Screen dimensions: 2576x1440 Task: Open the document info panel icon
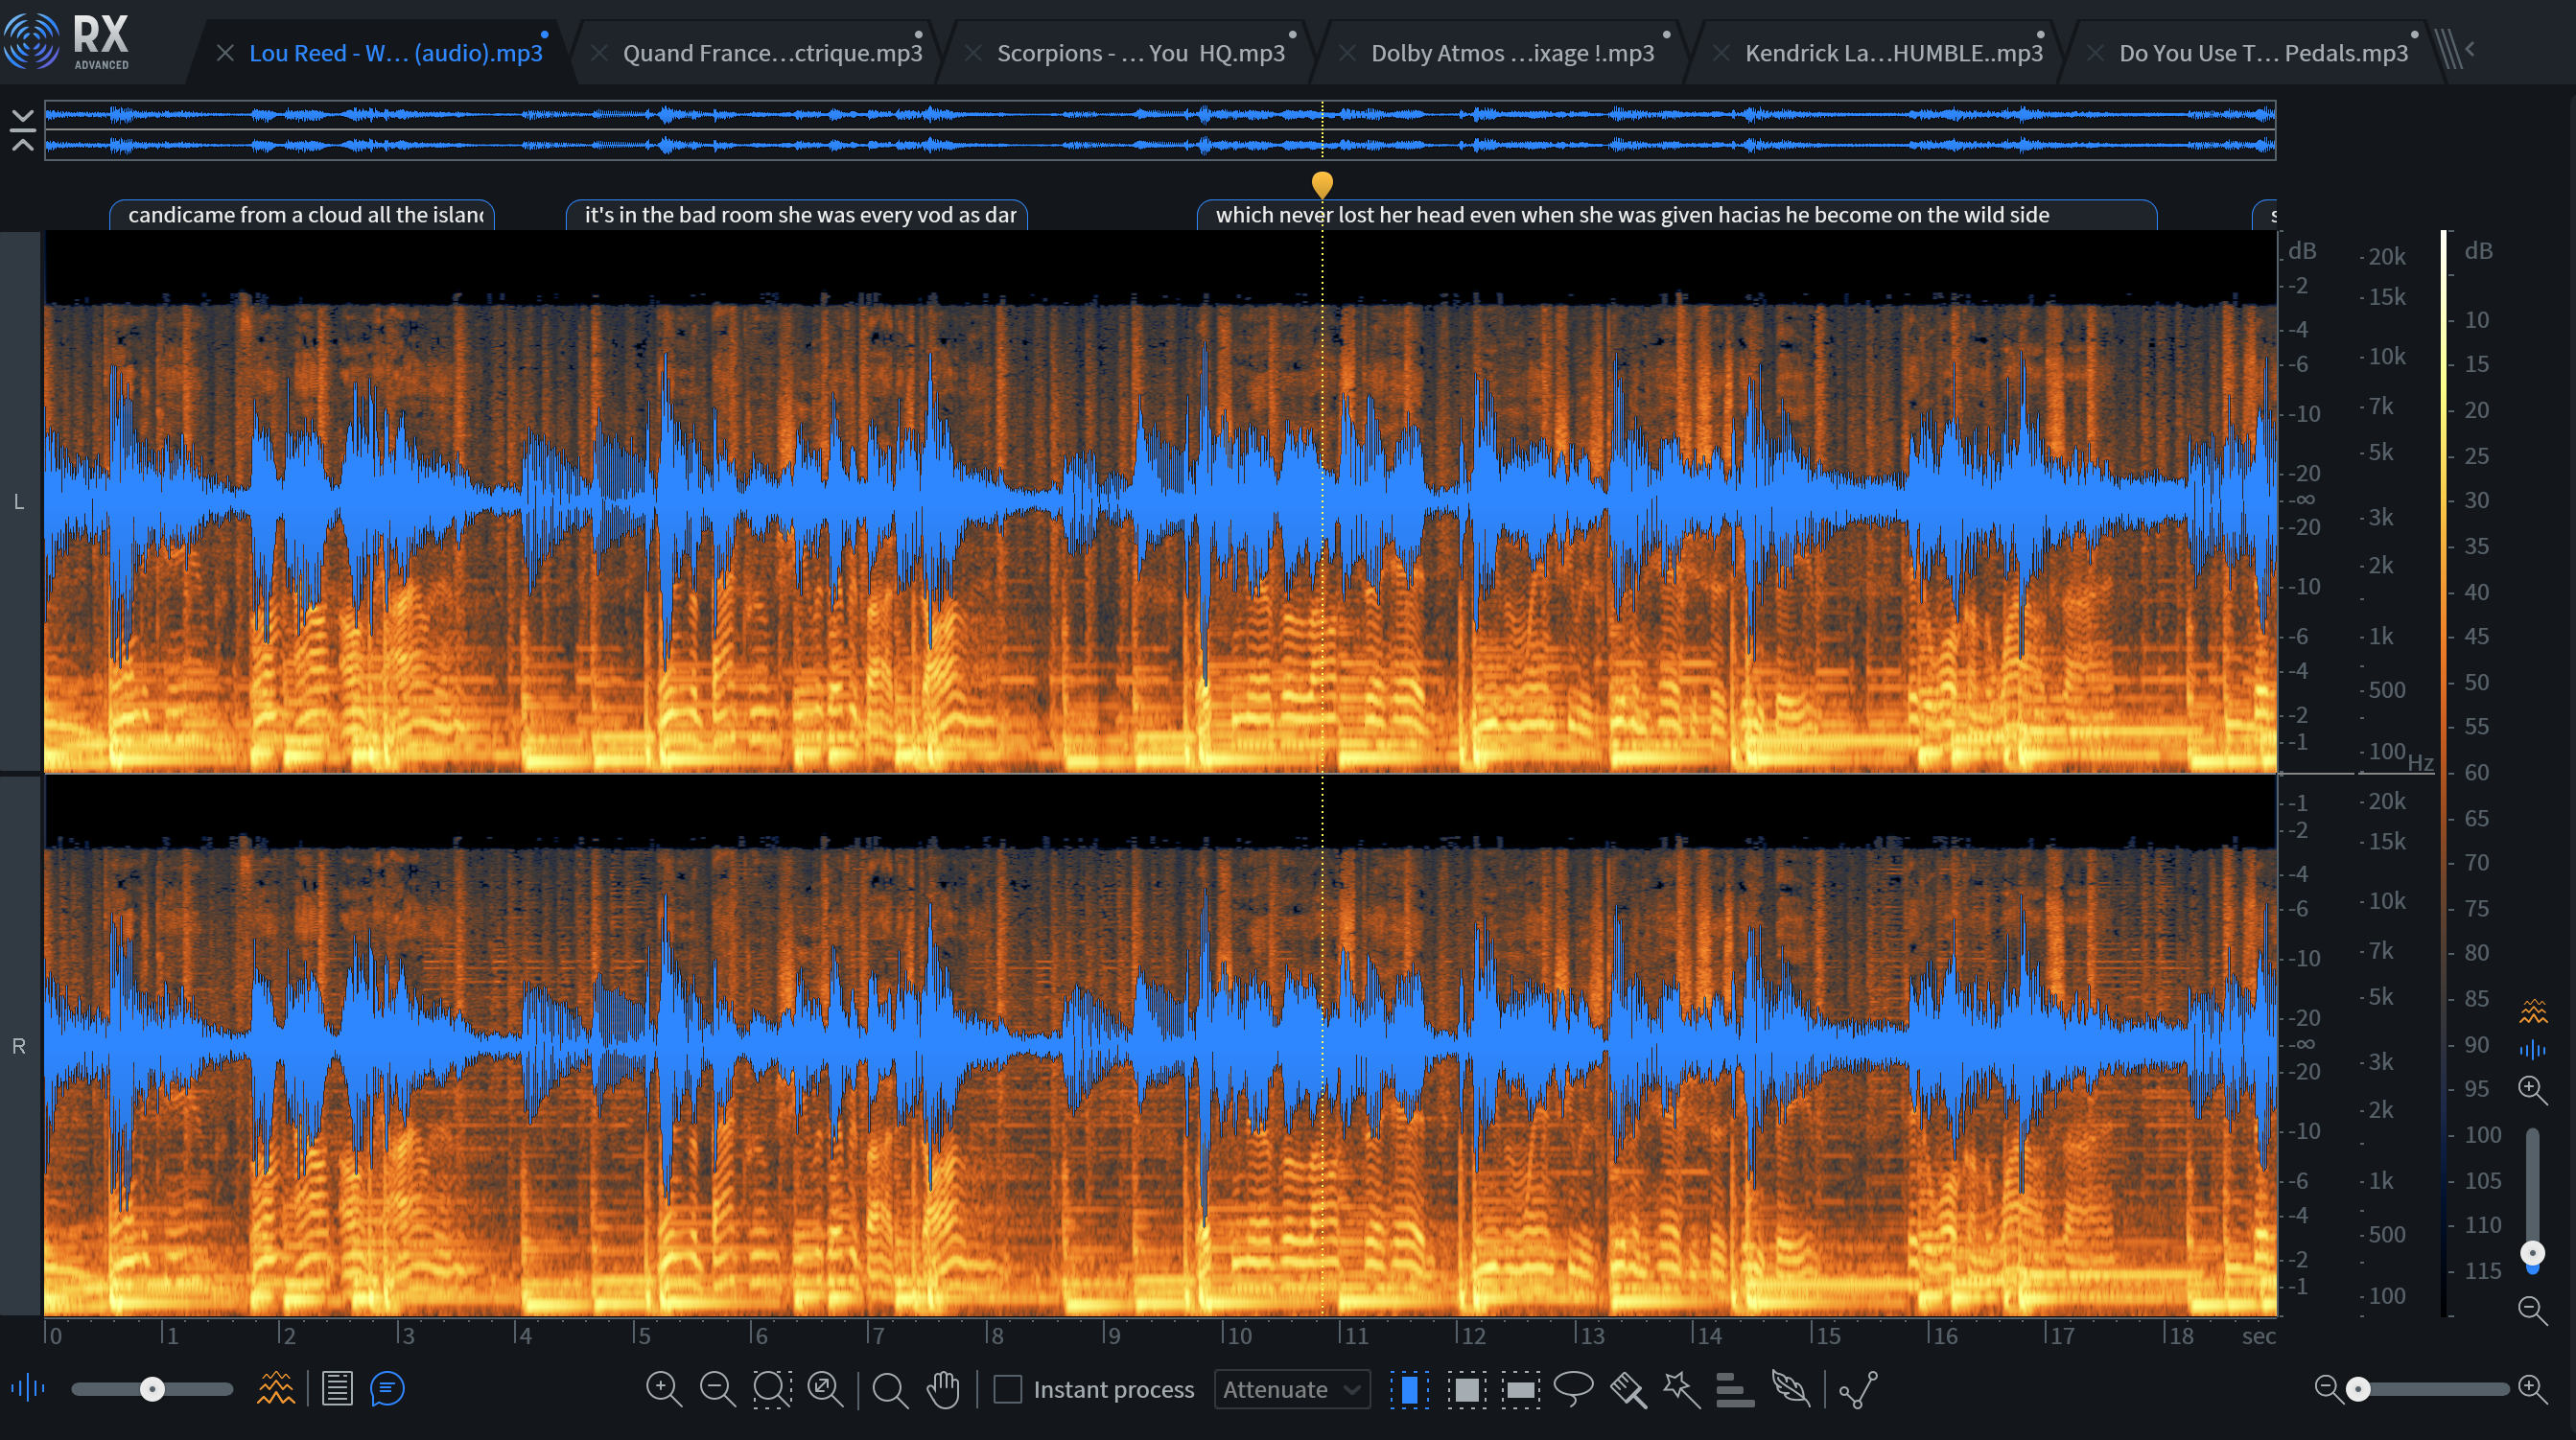click(338, 1388)
